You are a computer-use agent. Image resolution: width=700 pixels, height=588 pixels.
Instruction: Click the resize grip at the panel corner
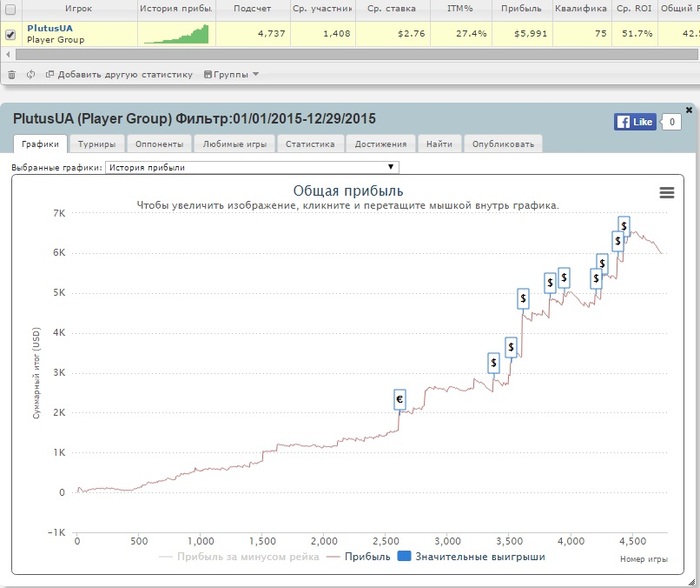click(x=692, y=582)
